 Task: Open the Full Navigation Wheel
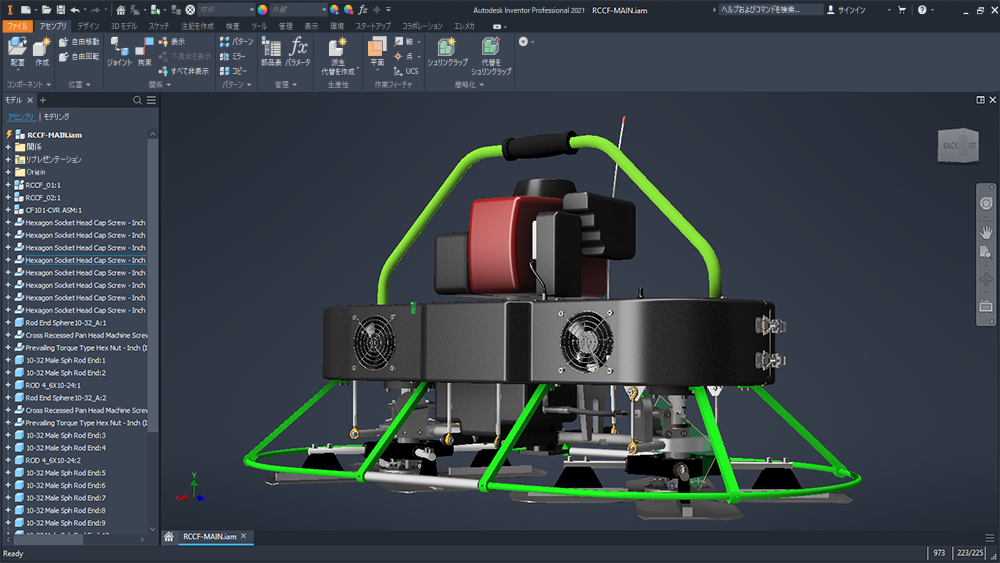click(x=986, y=203)
